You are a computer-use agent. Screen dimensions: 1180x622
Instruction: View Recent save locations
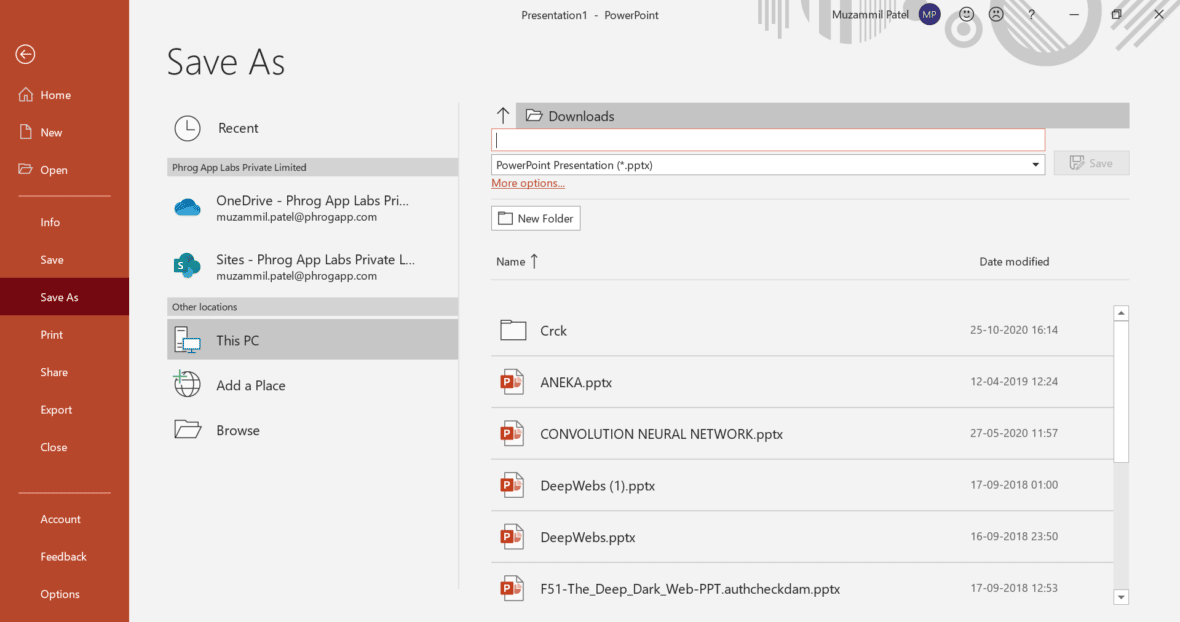pyautogui.click(x=238, y=128)
